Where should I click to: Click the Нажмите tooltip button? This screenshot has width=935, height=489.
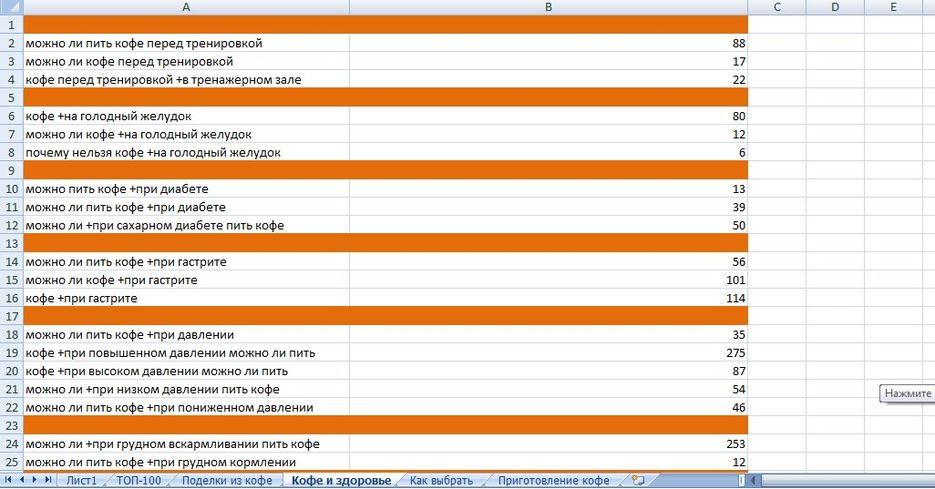[907, 394]
